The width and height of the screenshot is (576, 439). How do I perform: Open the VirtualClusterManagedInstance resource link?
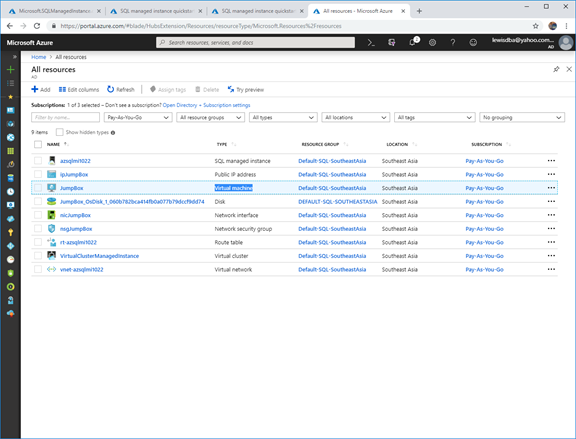point(99,256)
